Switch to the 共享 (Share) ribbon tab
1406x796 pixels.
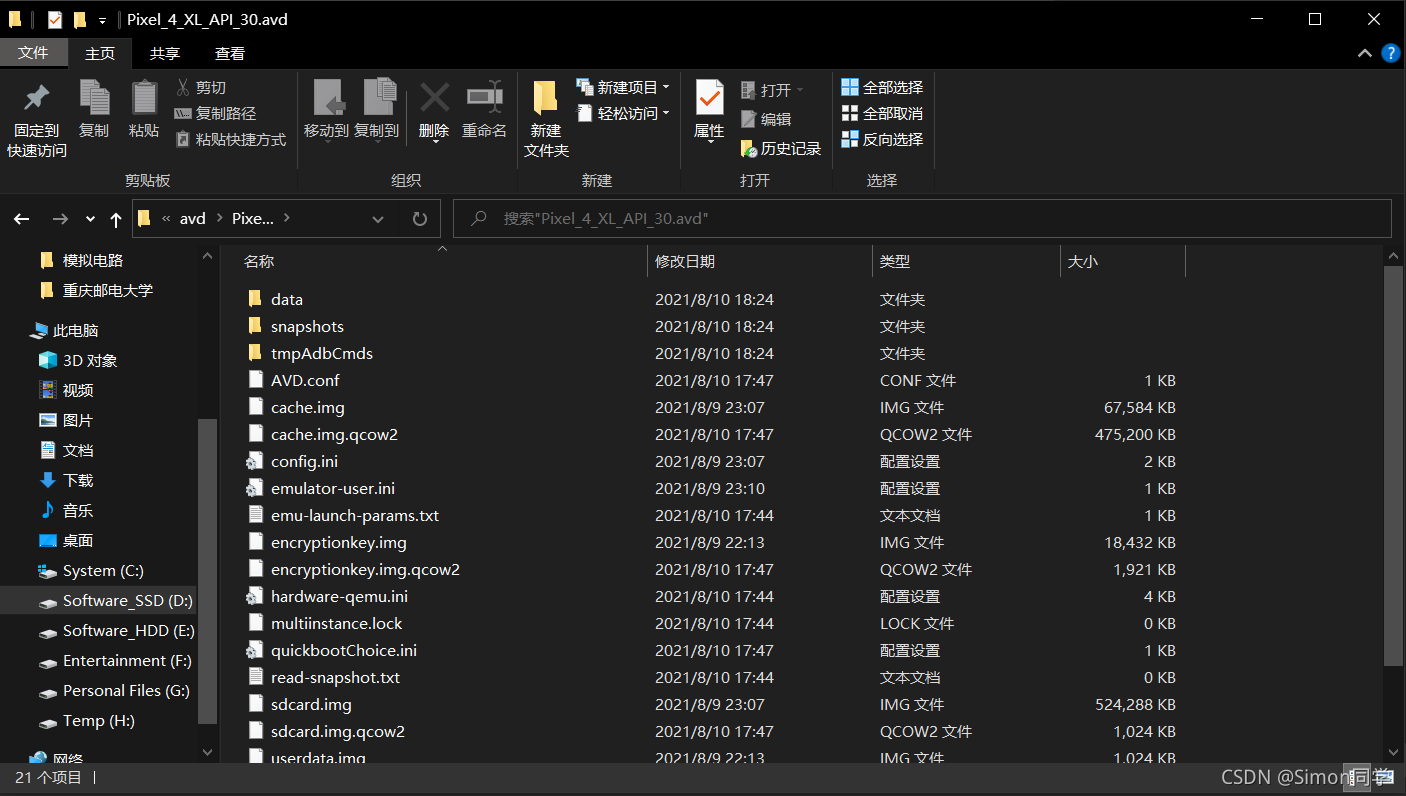[165, 53]
